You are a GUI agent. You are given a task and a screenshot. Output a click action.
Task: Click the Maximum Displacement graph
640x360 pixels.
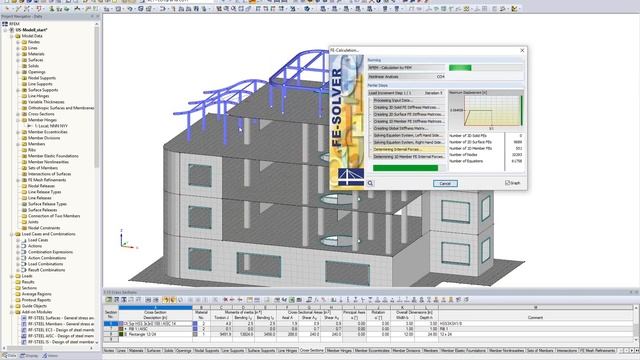(485, 111)
